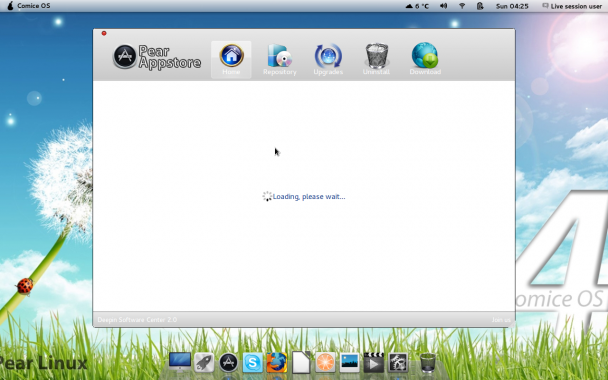Click the Pear Appstore logo
608x380 pixels.
157,57
